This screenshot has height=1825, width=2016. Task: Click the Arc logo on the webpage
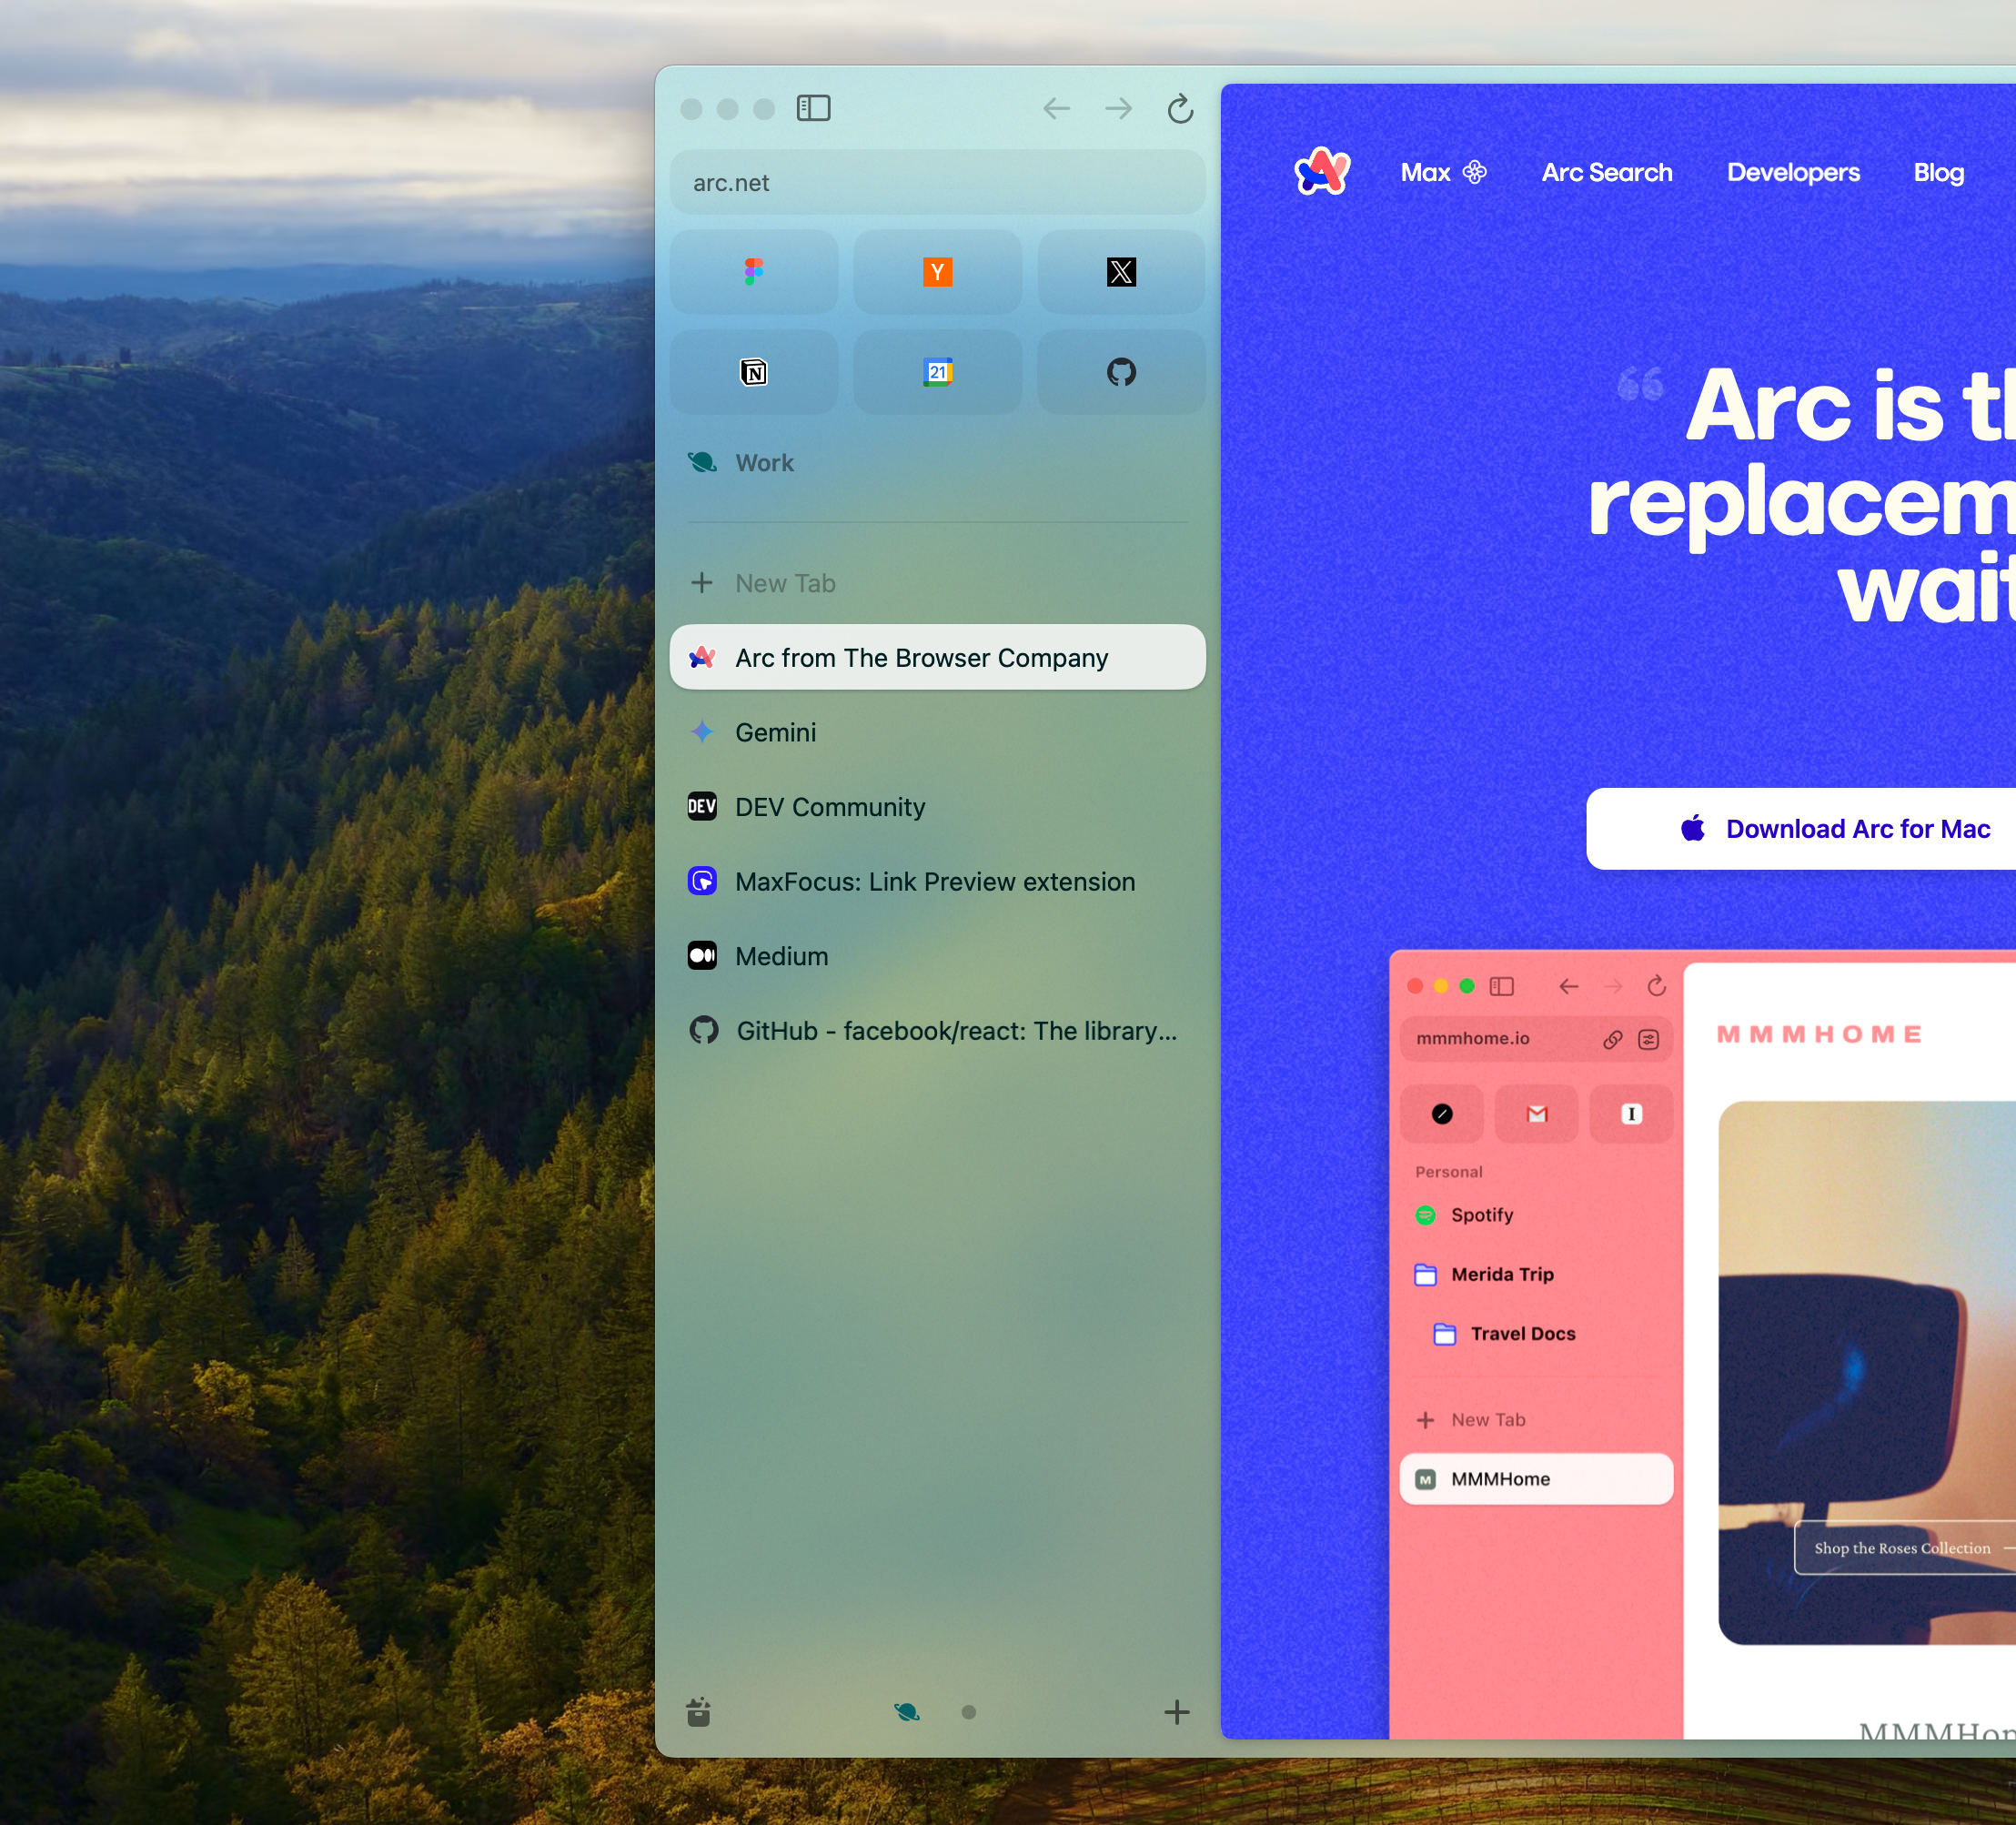[1322, 171]
